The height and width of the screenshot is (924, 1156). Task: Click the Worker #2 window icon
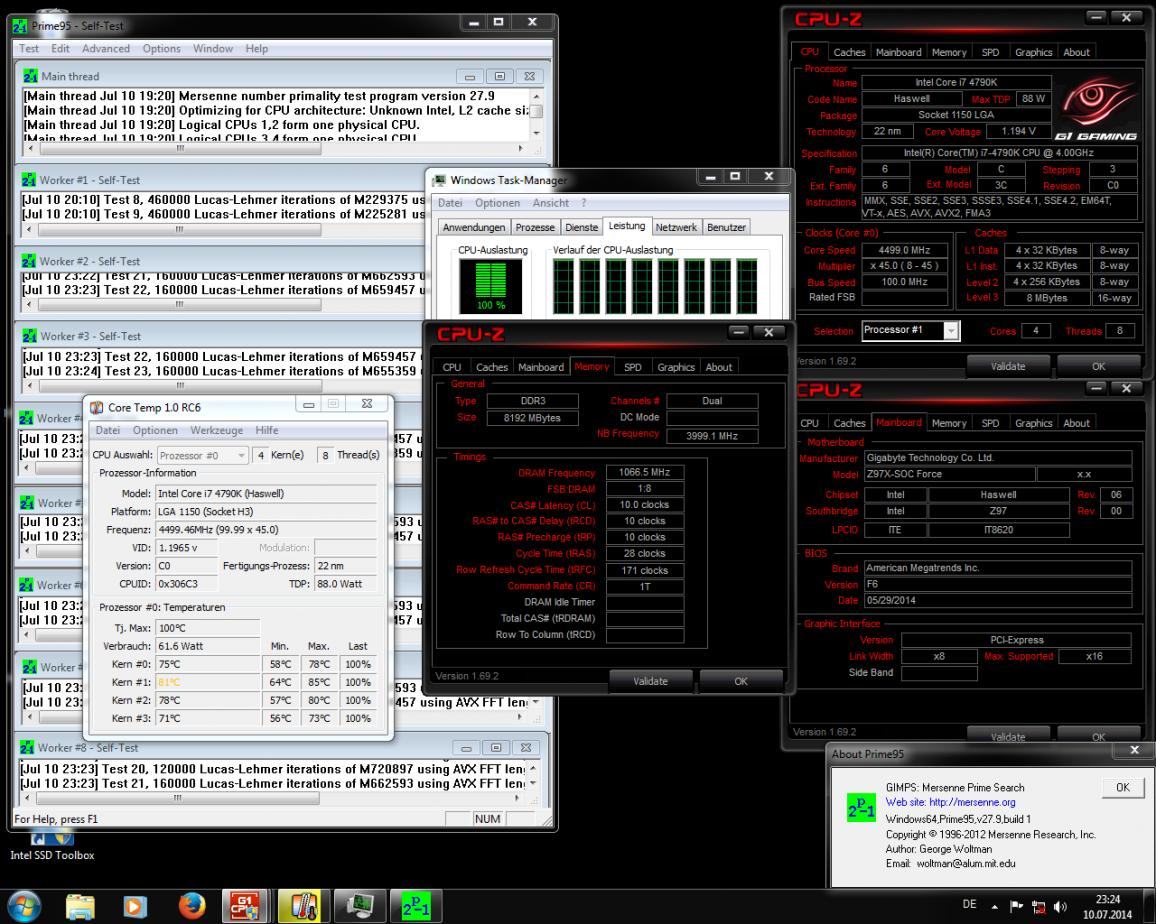coord(29,261)
